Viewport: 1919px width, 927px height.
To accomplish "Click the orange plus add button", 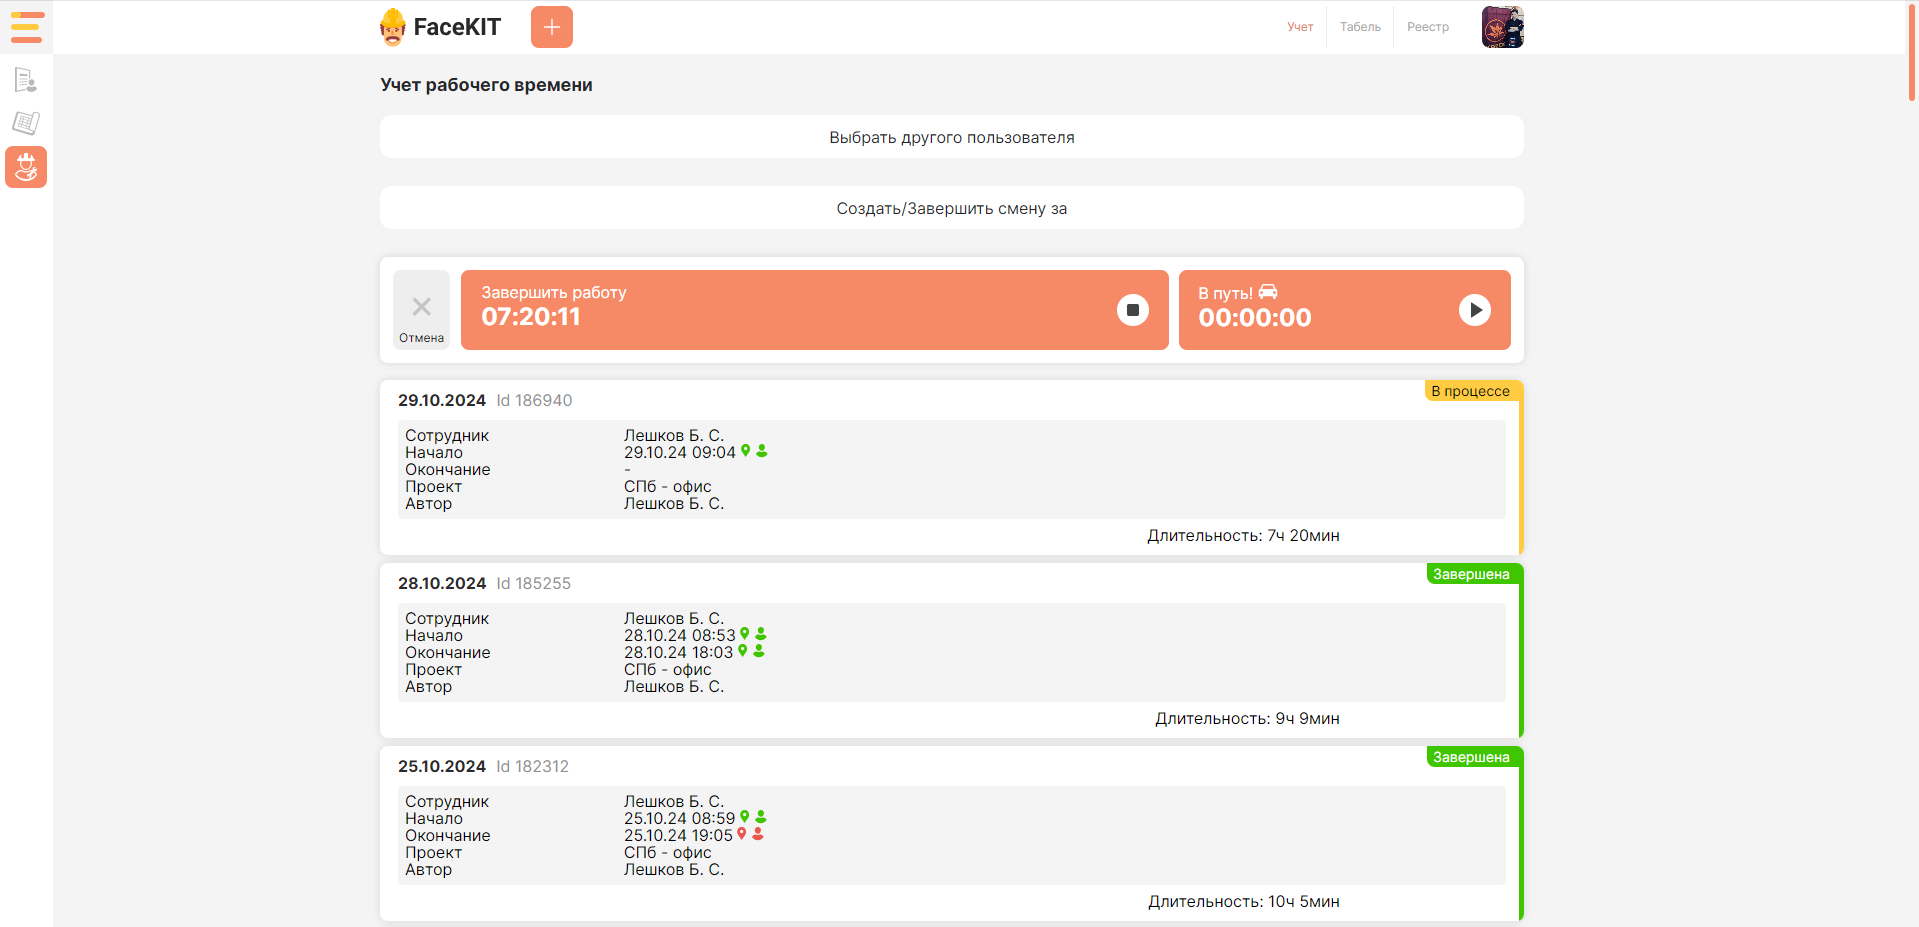I will (551, 27).
